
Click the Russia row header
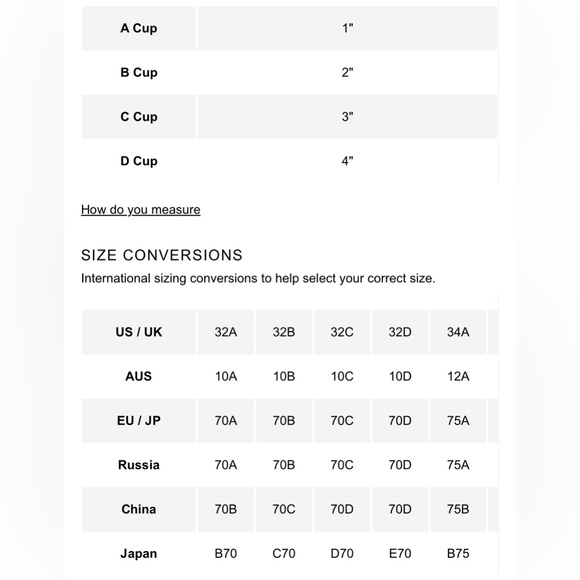(x=139, y=465)
